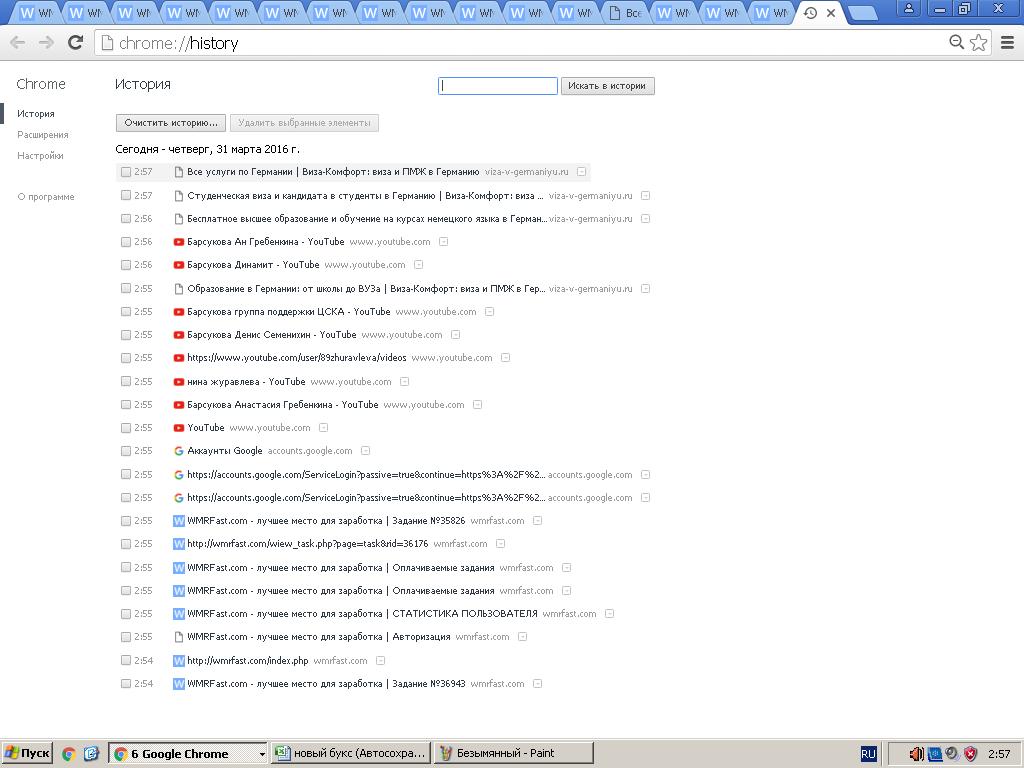Click the page icon of Все услуги по Германии
The image size is (1024, 768).
coord(178,172)
